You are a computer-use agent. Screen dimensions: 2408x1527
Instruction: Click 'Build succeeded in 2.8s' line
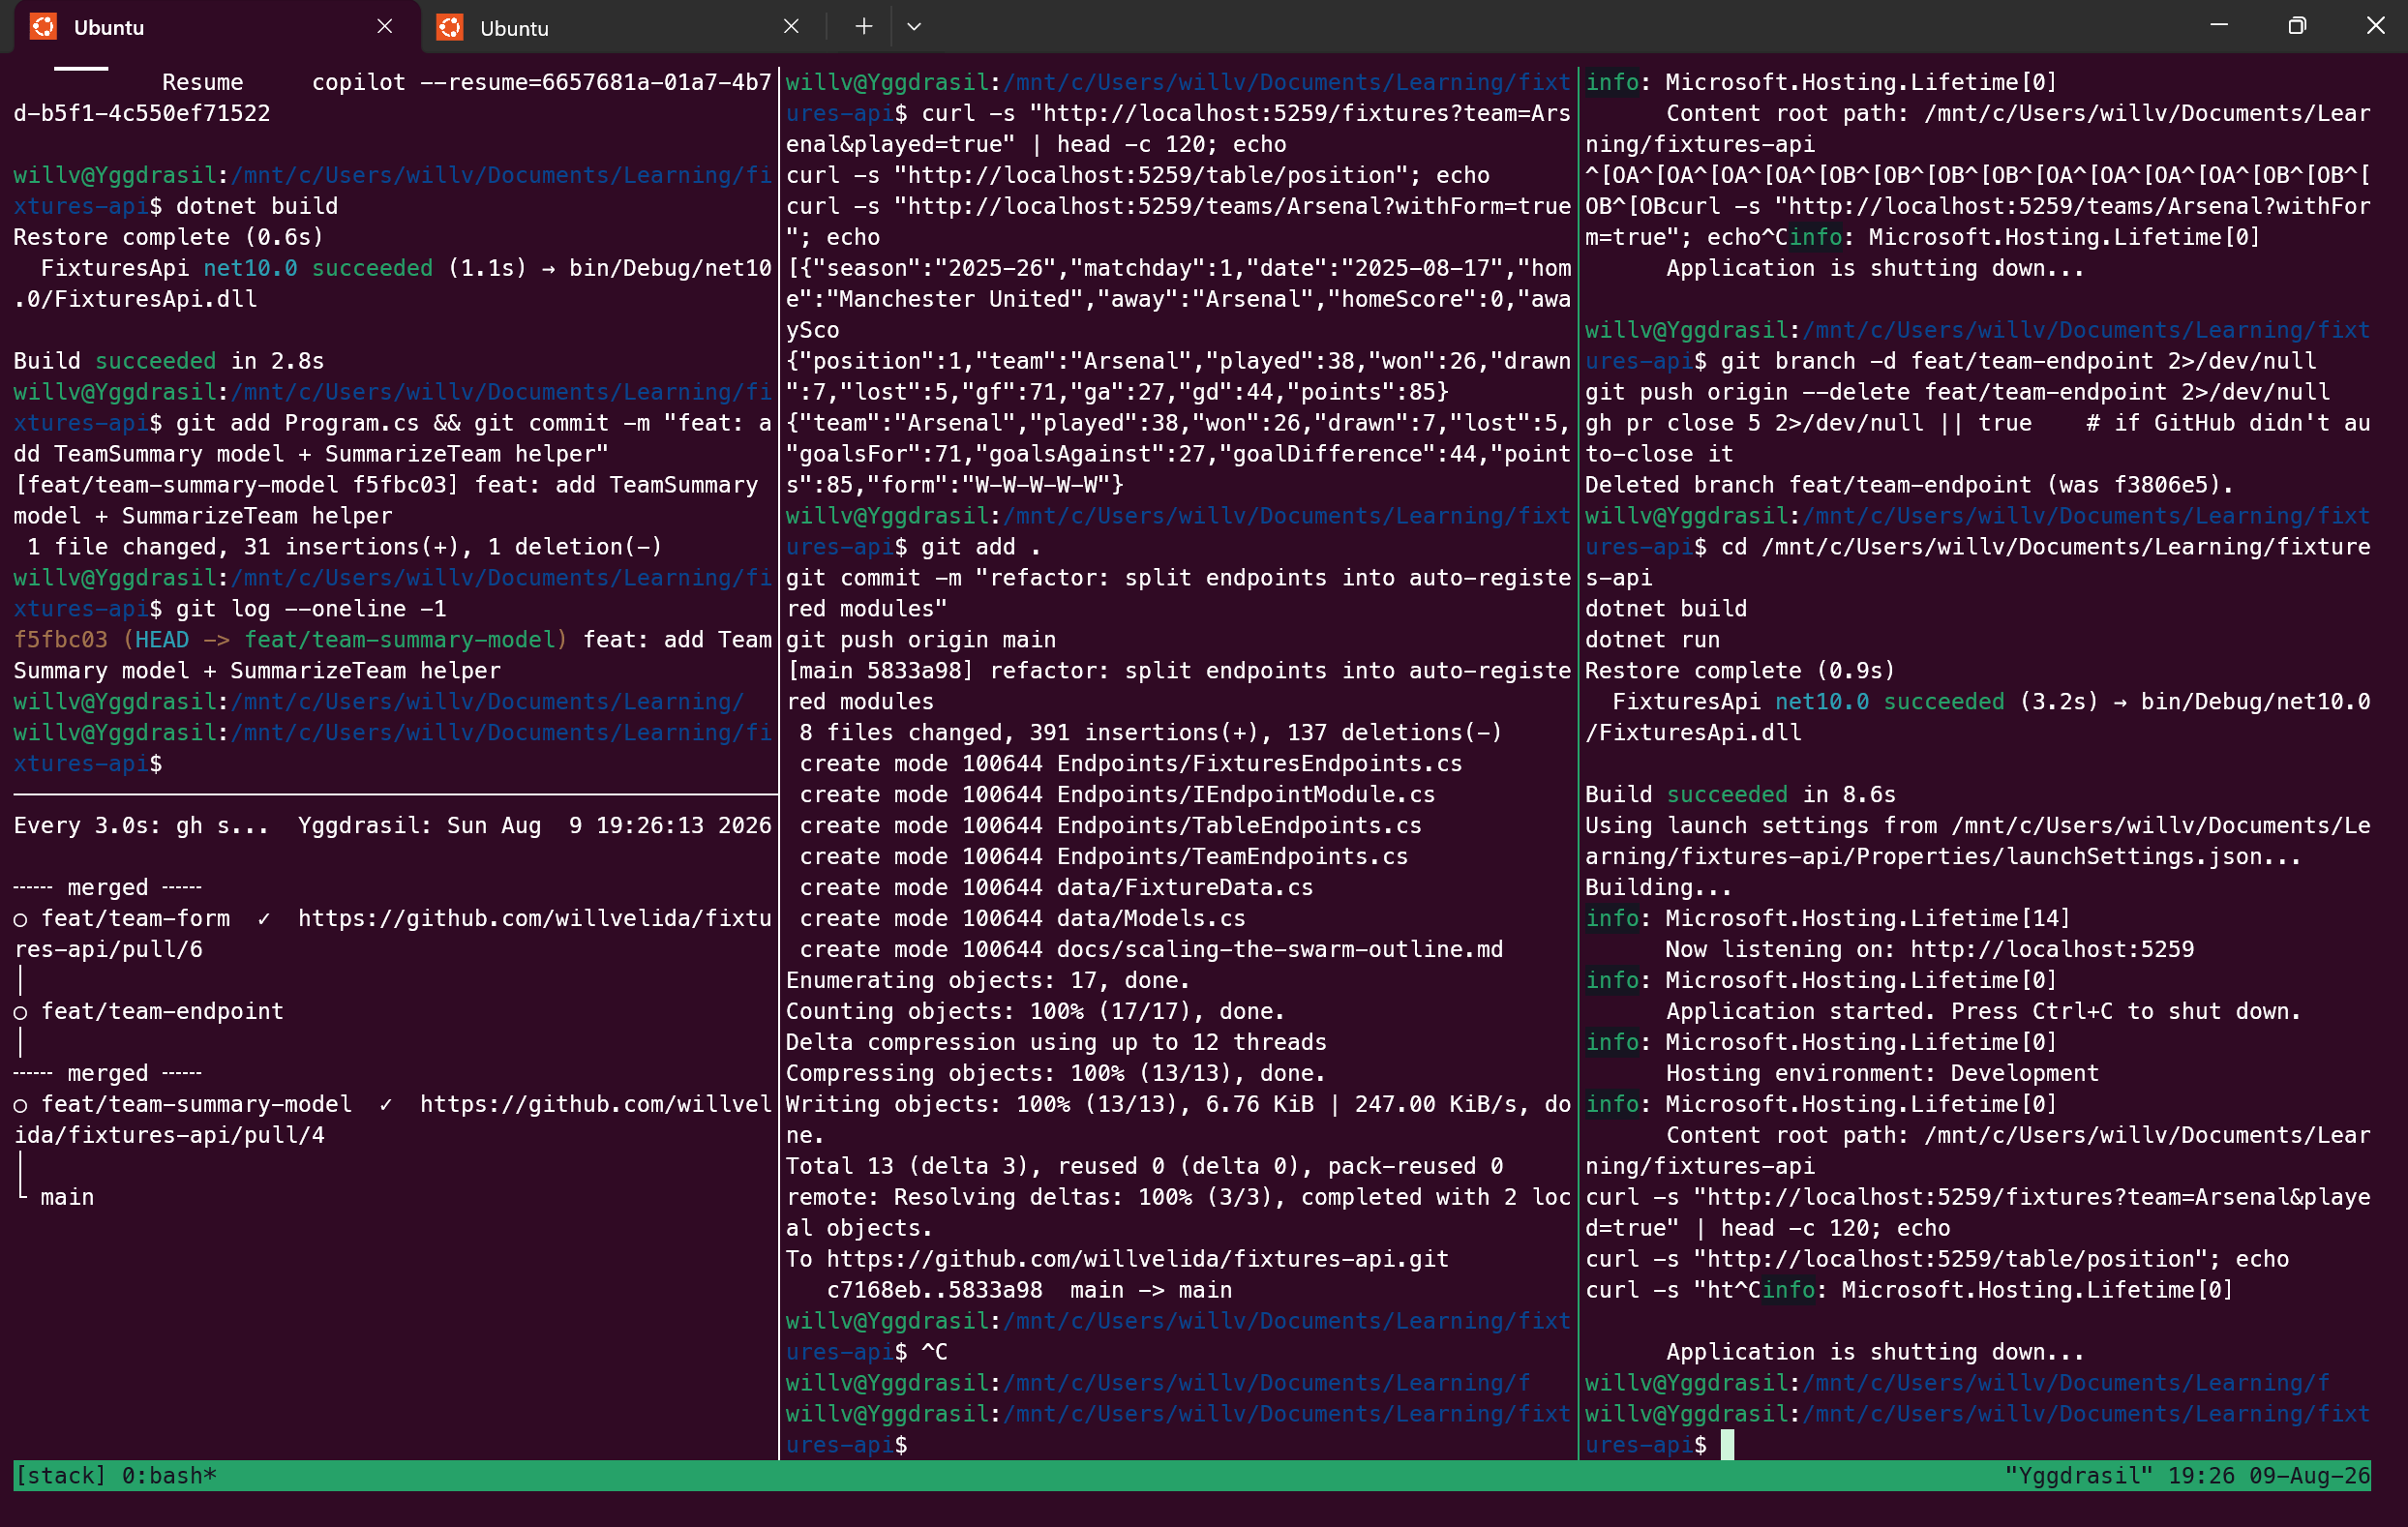[169, 361]
